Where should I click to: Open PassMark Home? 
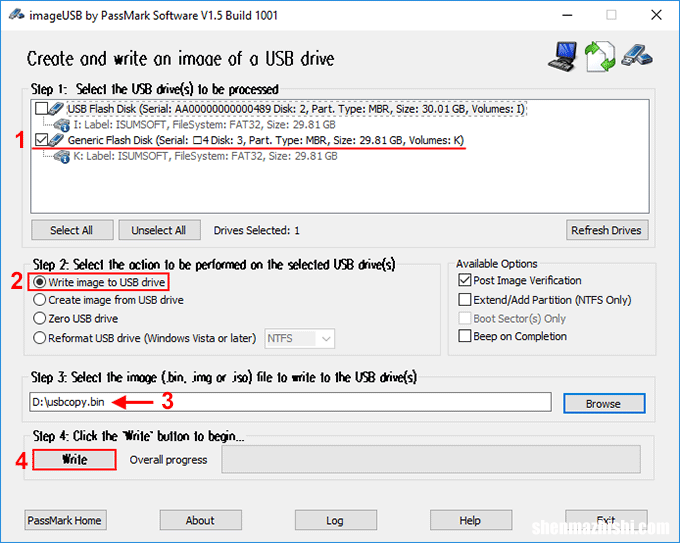point(65,520)
